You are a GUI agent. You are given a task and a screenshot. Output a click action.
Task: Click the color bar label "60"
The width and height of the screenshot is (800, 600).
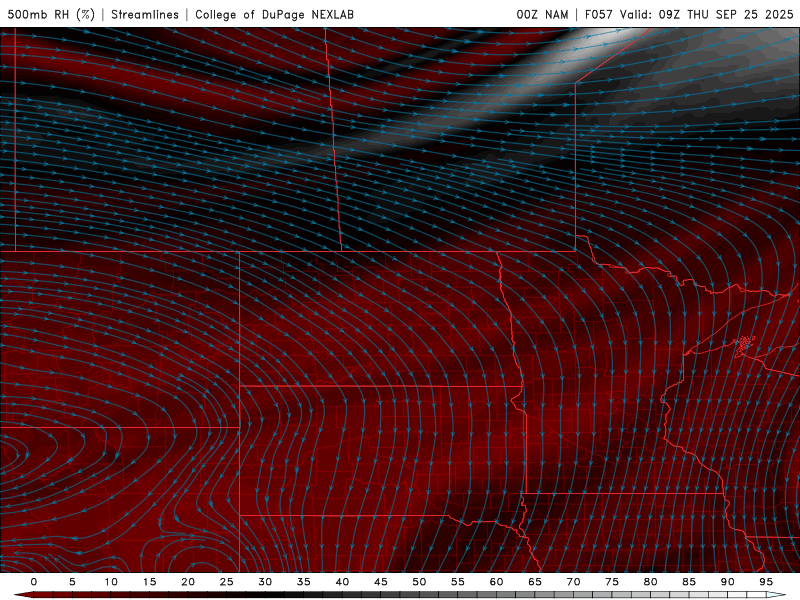pyautogui.click(x=496, y=582)
